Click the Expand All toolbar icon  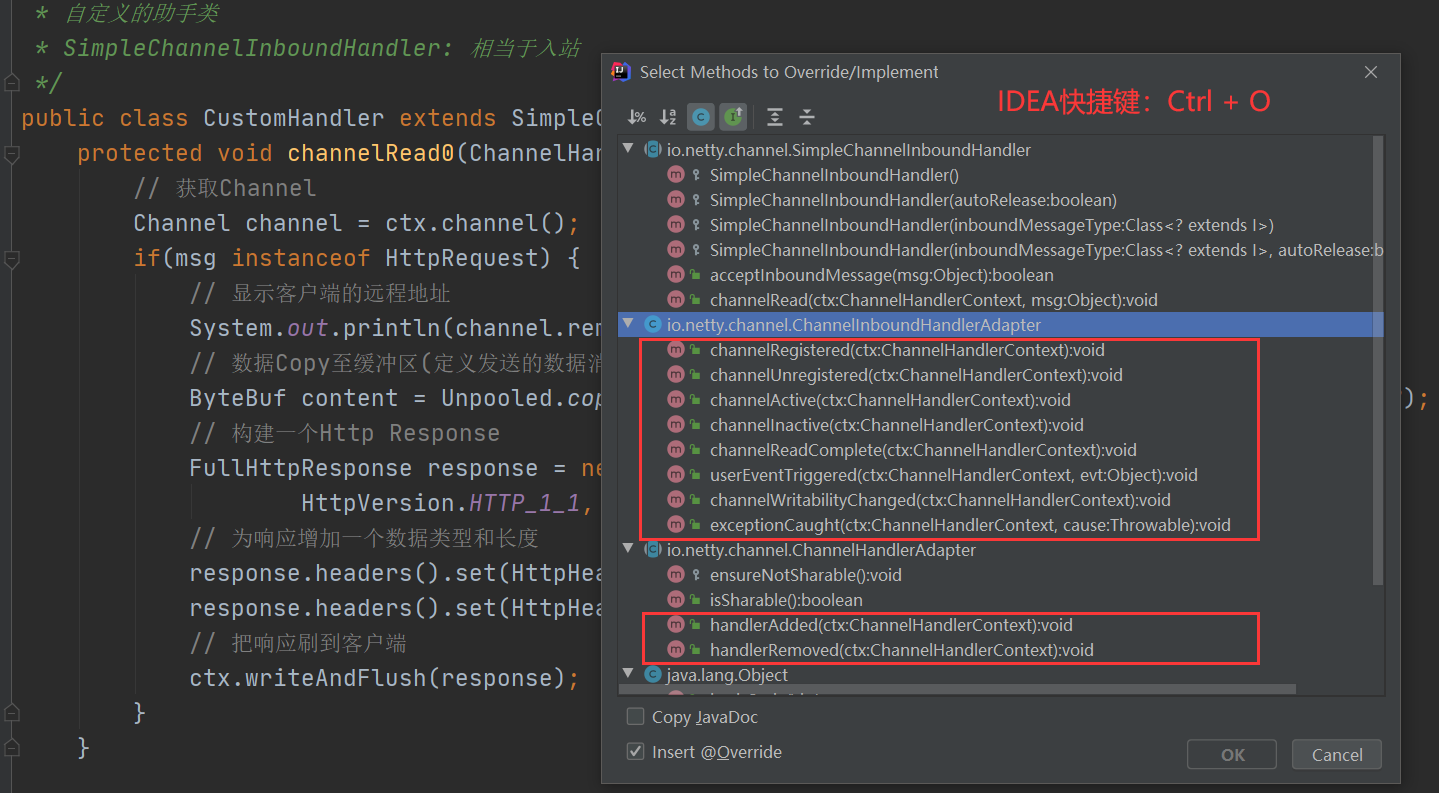pos(774,117)
